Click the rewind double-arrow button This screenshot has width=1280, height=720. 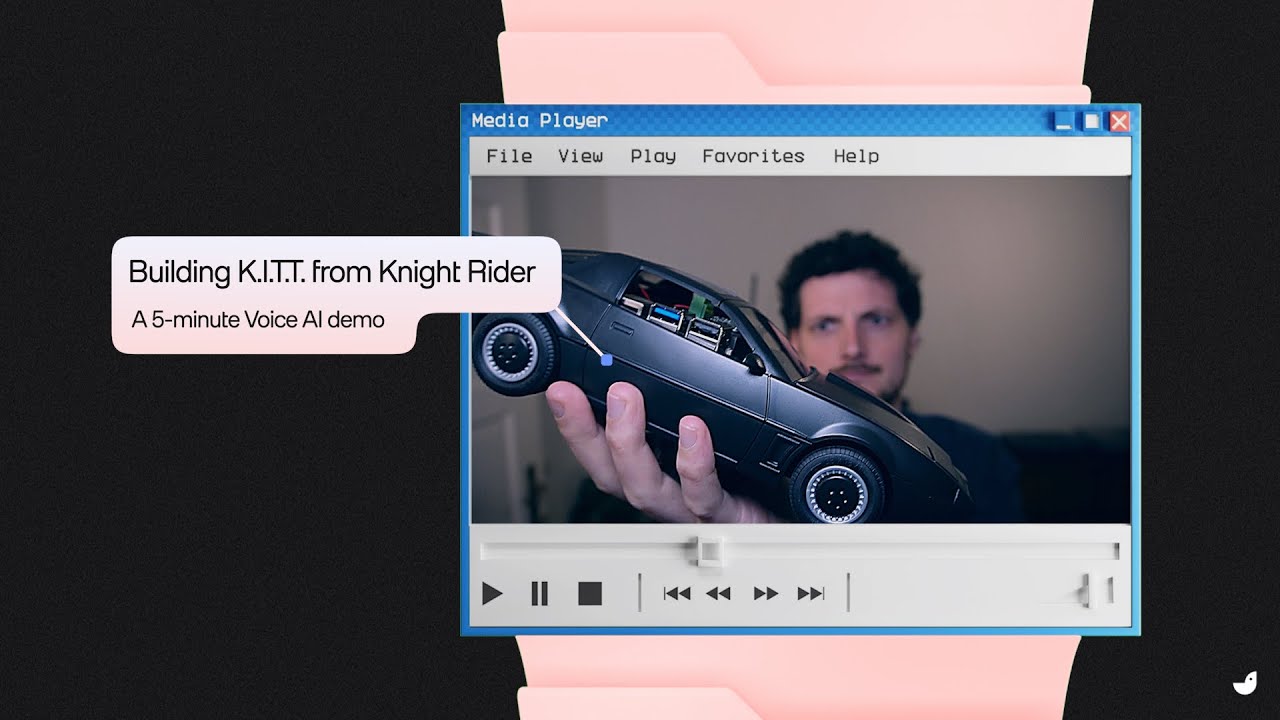click(718, 594)
